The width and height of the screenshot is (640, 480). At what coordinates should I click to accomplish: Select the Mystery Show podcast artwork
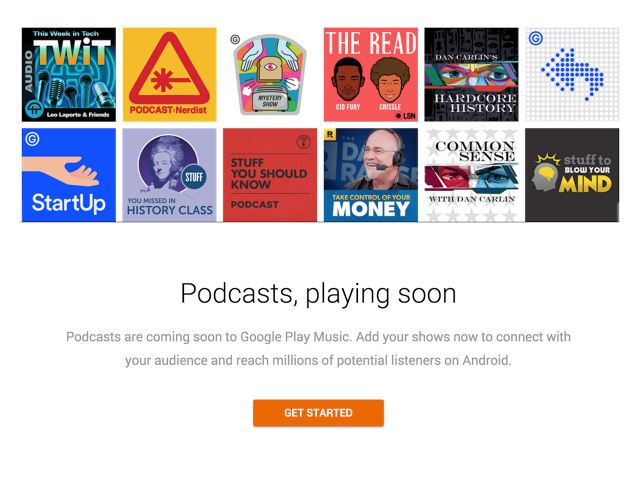pos(270,75)
